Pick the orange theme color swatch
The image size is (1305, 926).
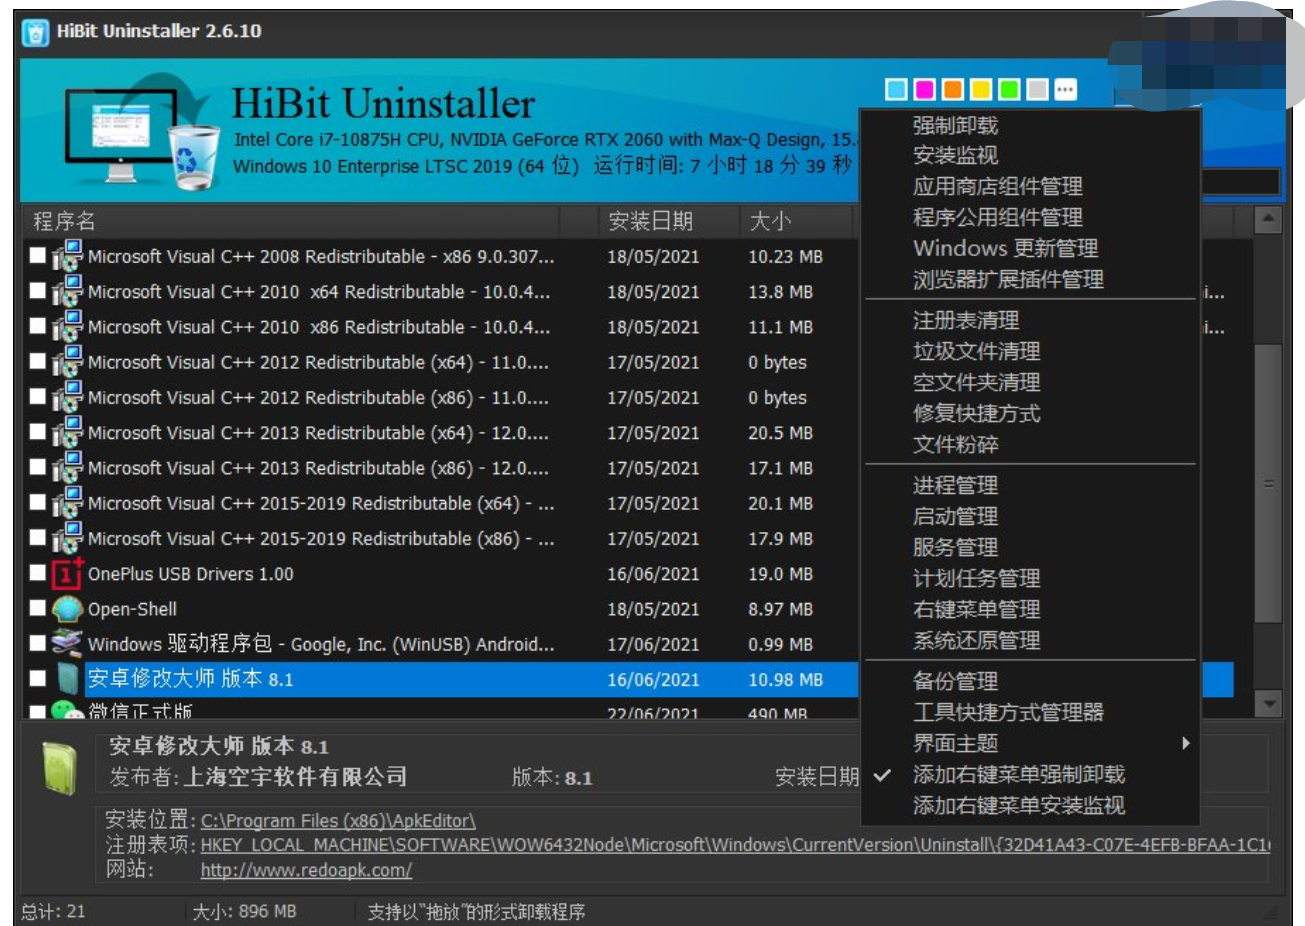(x=952, y=90)
